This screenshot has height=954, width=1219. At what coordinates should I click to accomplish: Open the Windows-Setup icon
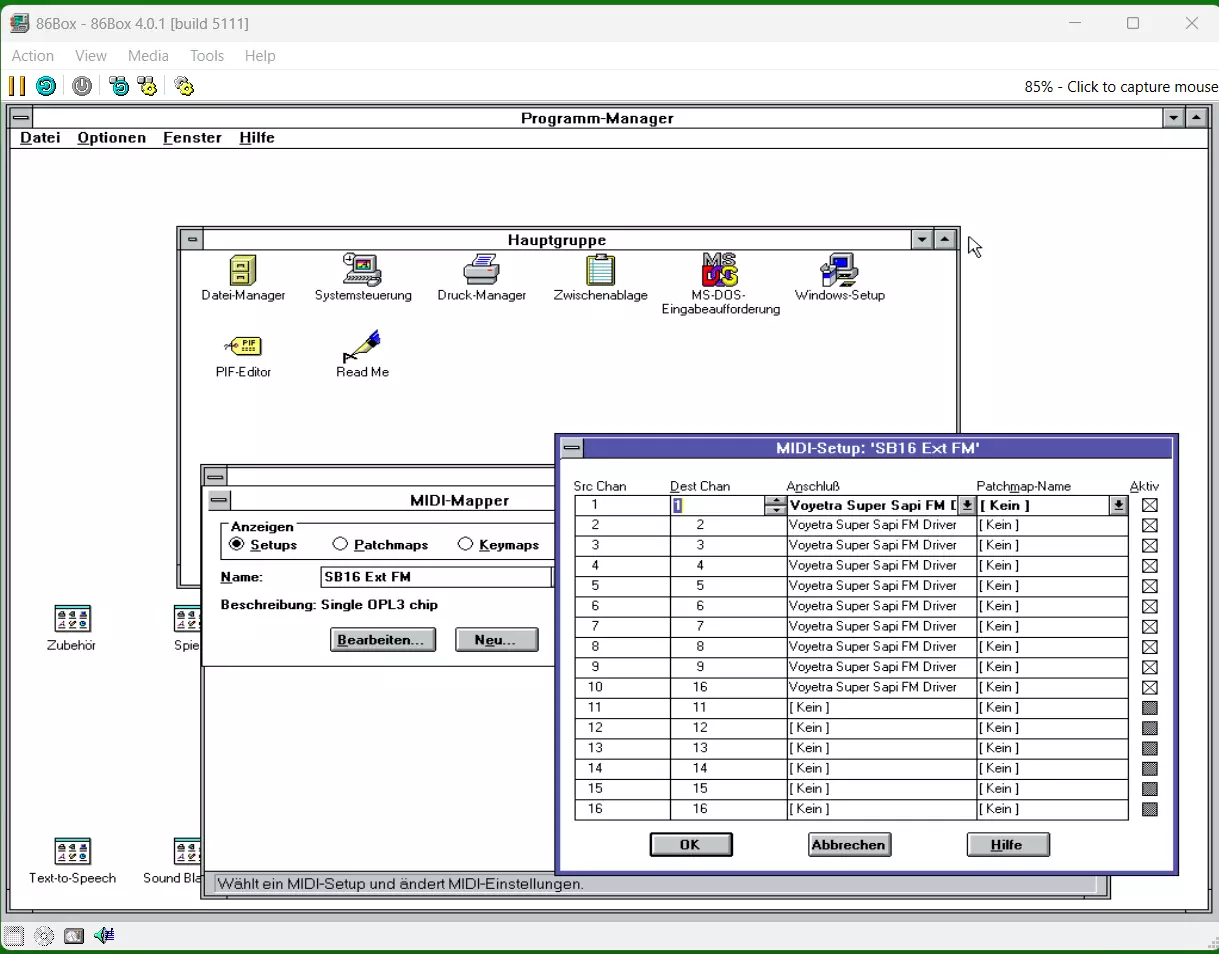(x=839, y=270)
